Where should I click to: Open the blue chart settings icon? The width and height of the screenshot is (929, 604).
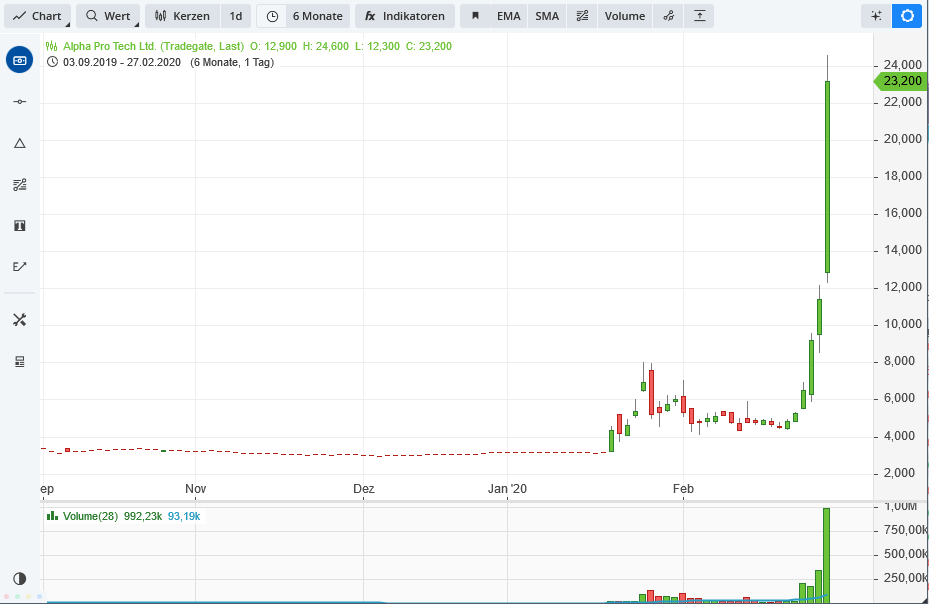pyautogui.click(x=906, y=16)
